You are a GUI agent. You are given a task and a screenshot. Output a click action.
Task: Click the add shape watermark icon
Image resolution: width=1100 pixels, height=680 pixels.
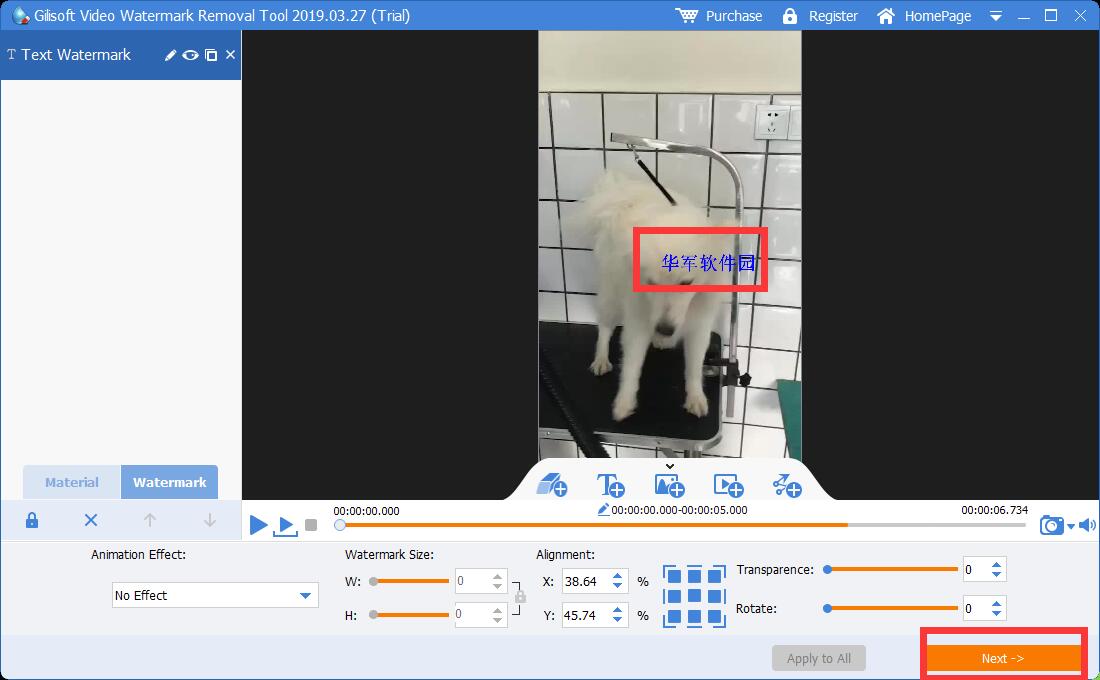pyautogui.click(x=786, y=485)
